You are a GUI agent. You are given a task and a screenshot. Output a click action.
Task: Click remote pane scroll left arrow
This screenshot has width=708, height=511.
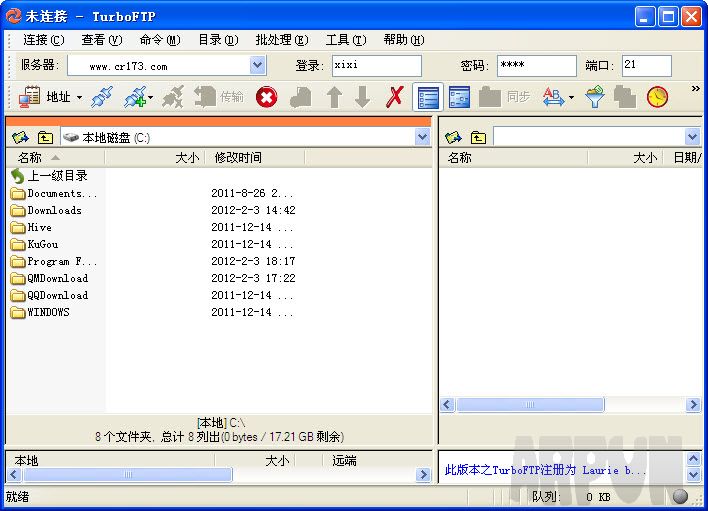pyautogui.click(x=447, y=404)
